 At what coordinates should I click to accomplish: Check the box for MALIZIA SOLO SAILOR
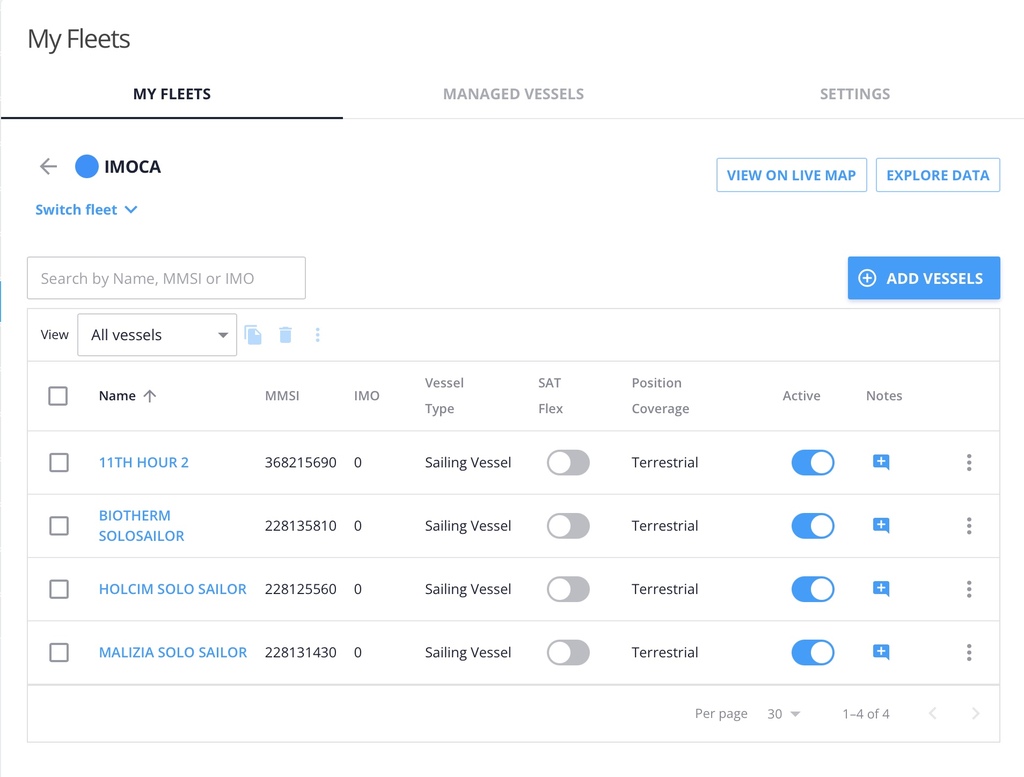pyautogui.click(x=59, y=652)
